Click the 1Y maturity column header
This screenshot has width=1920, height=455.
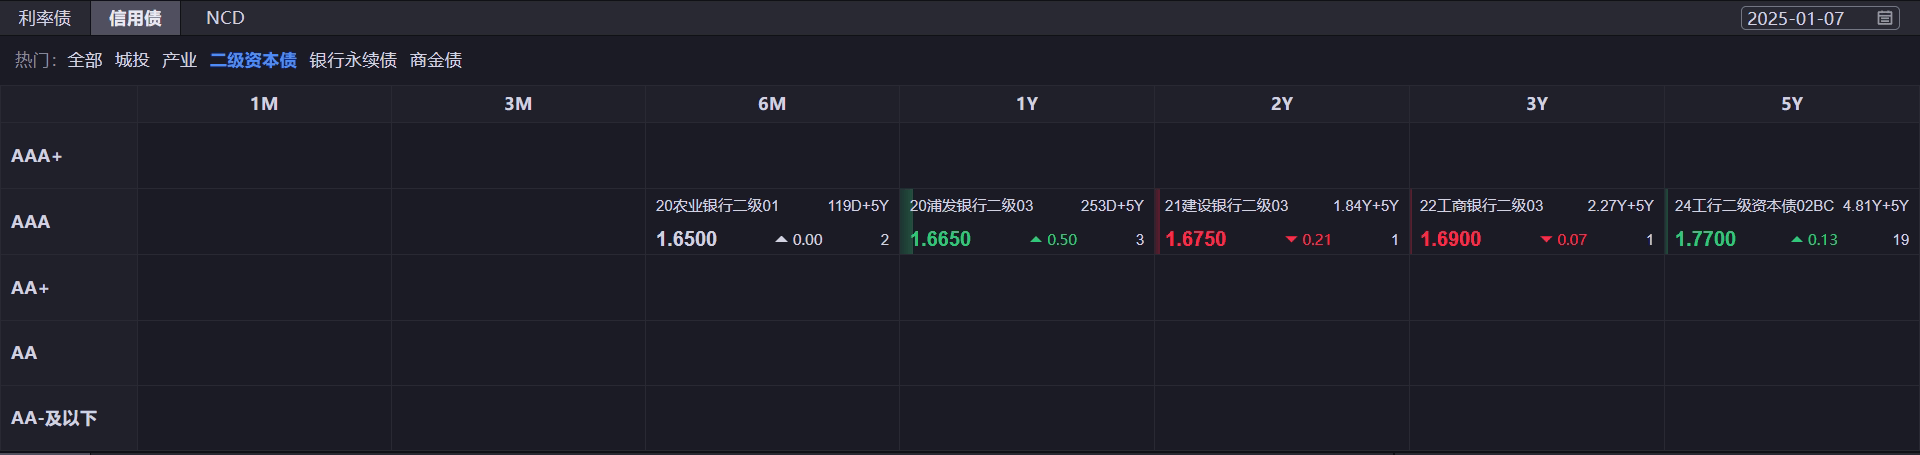[x=1027, y=104]
